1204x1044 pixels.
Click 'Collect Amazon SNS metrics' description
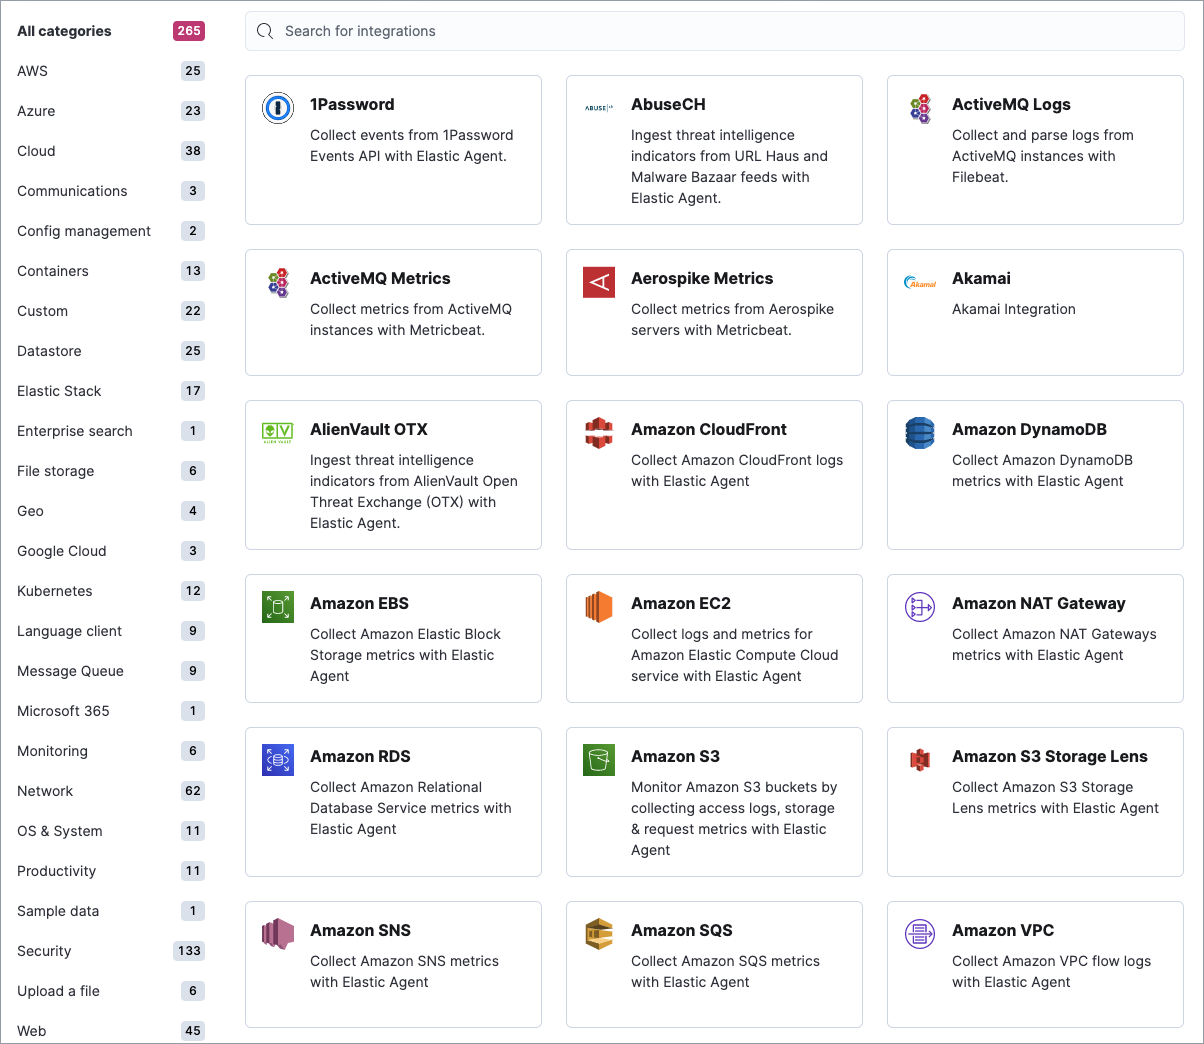click(x=404, y=971)
